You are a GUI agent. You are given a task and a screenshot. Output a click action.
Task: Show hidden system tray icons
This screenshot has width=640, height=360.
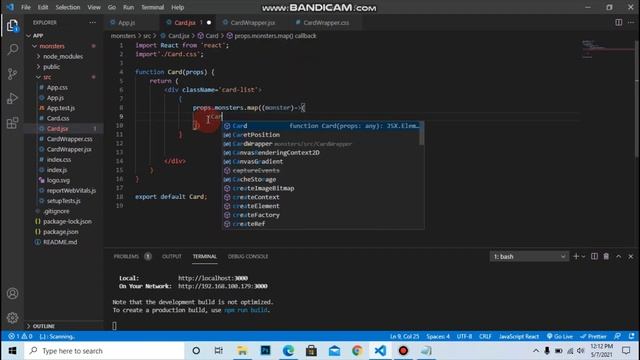click(x=536, y=351)
